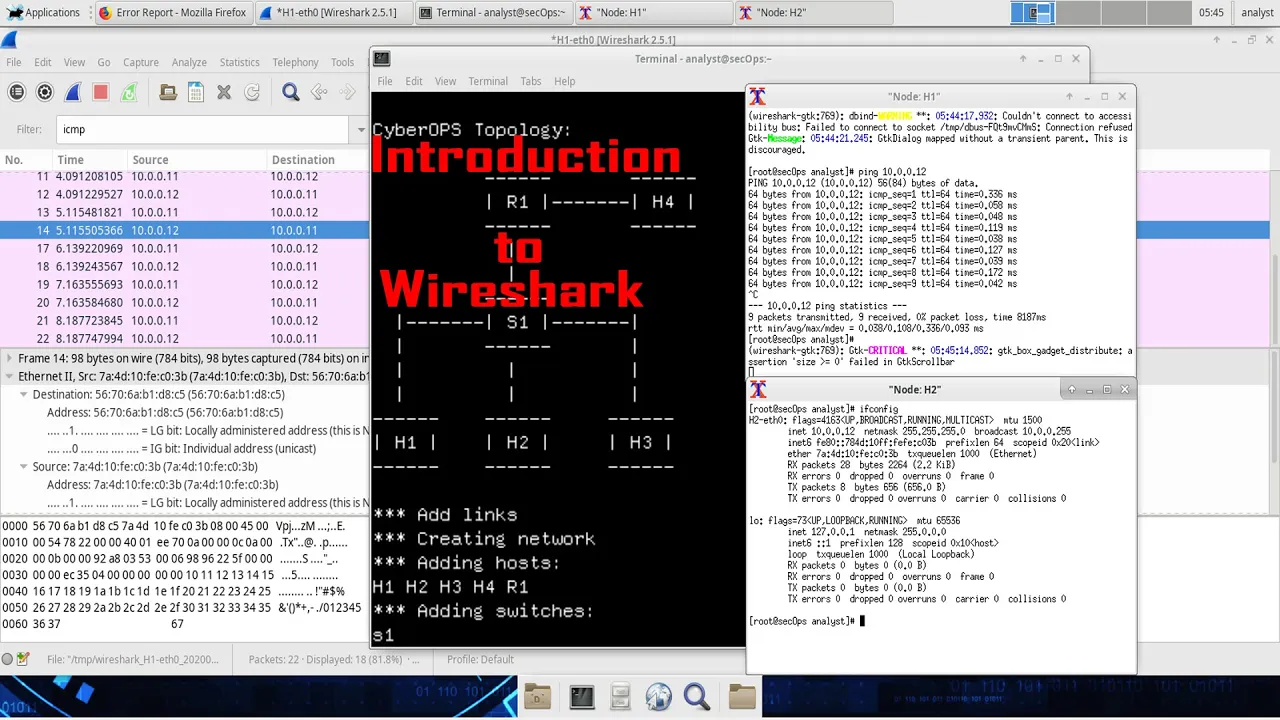The height and width of the screenshot is (720, 1280).
Task: Launch the terminal from the bottom dock
Action: pyautogui.click(x=581, y=696)
